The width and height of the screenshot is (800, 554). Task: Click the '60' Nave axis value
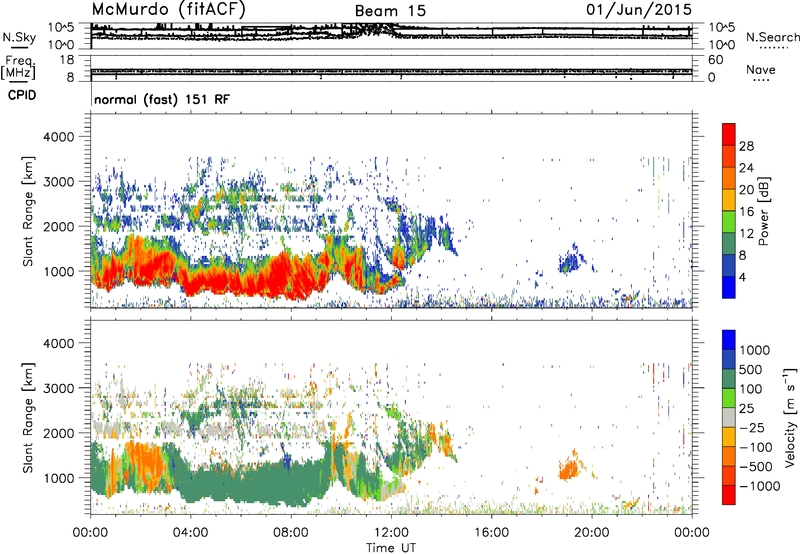(715, 60)
